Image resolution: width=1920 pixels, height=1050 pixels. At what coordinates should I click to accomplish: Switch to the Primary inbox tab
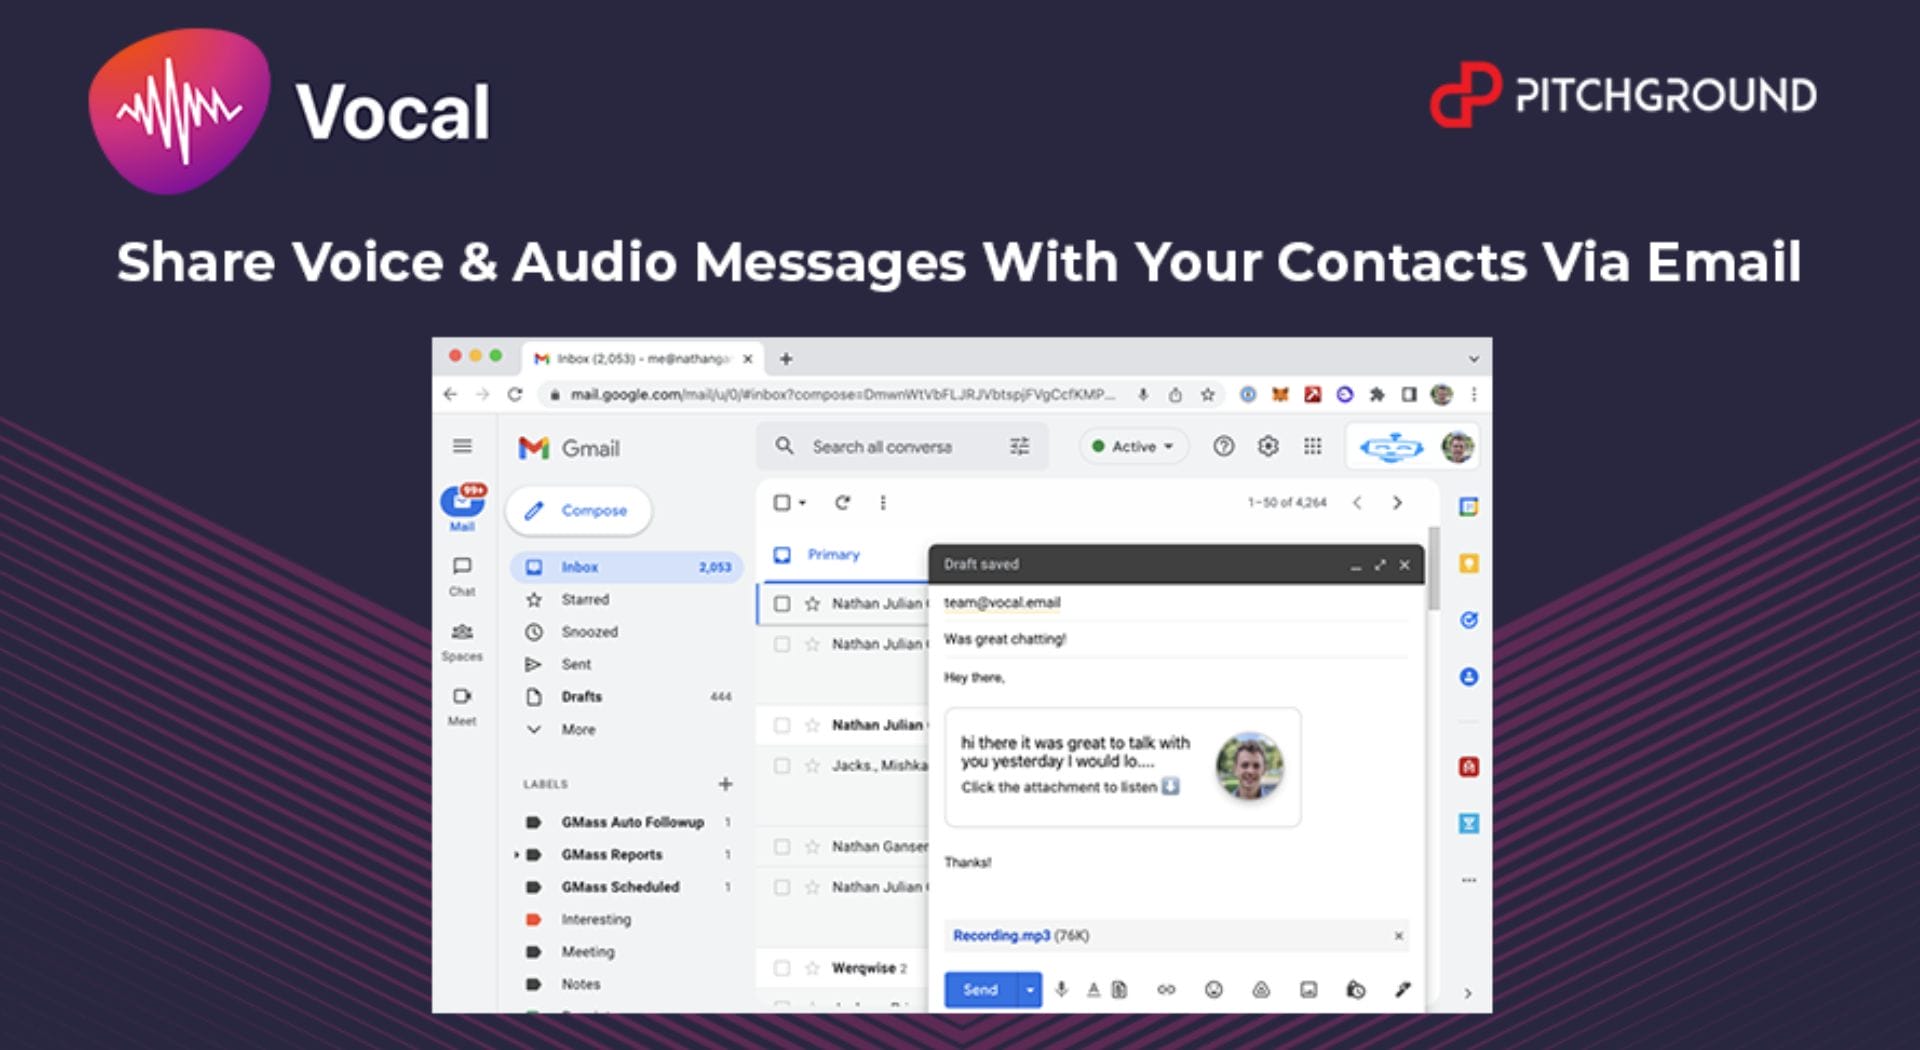(832, 554)
